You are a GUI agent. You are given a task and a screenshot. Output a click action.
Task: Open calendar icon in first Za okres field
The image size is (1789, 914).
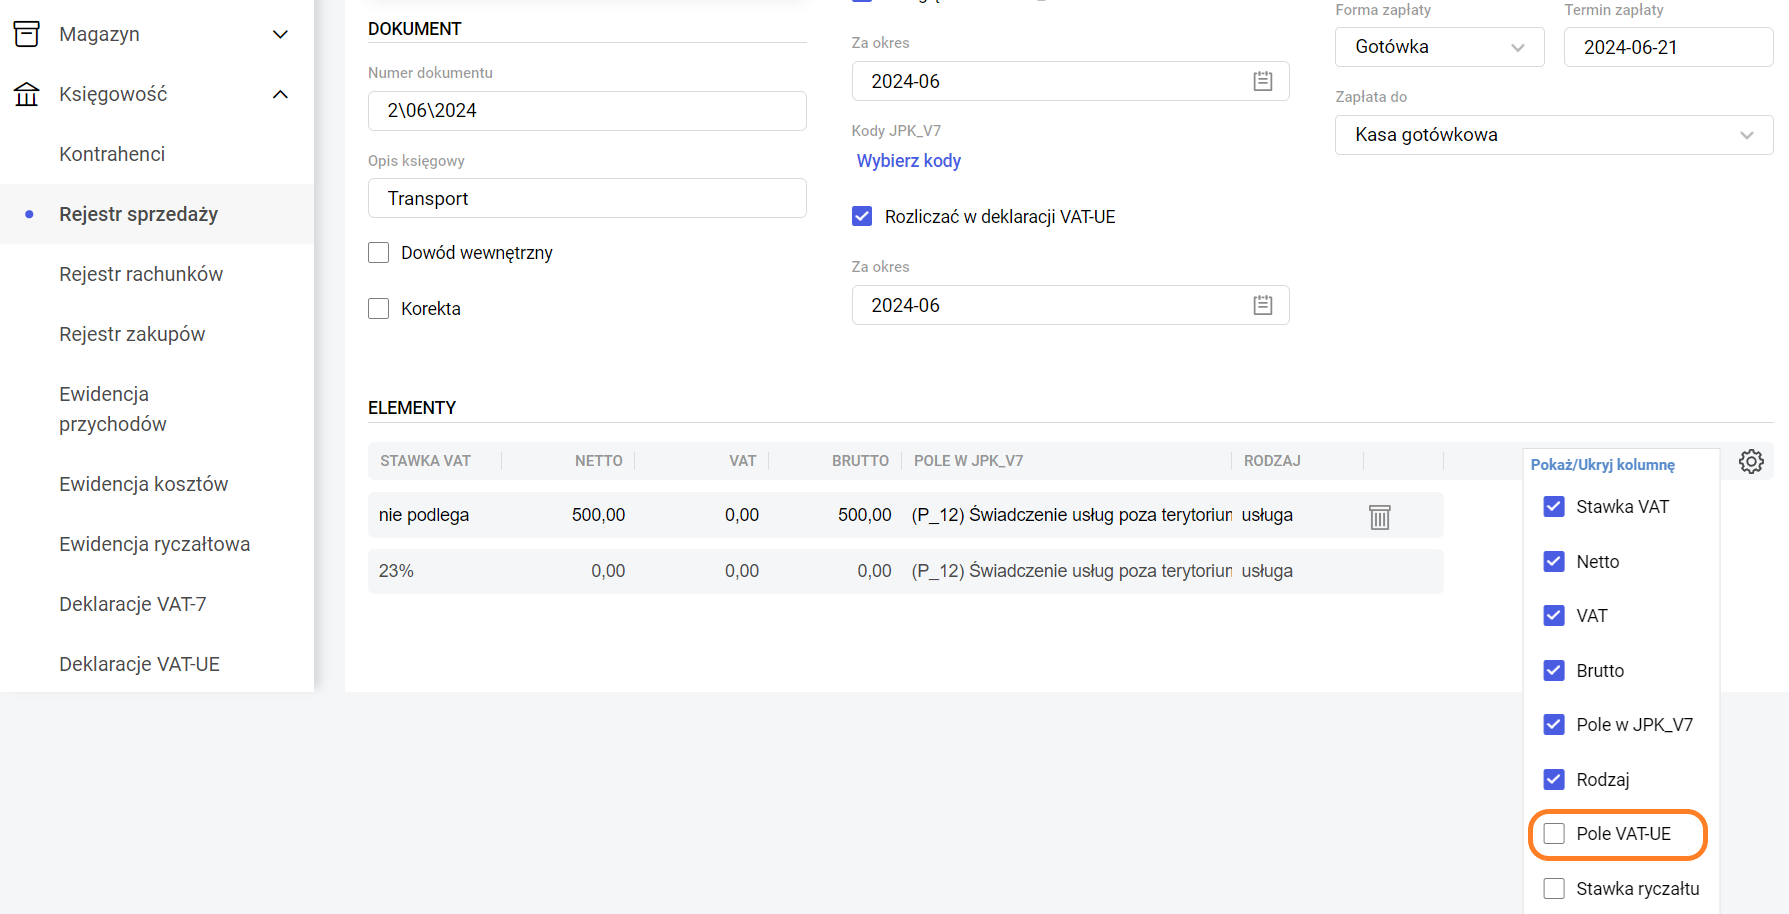point(1262,82)
